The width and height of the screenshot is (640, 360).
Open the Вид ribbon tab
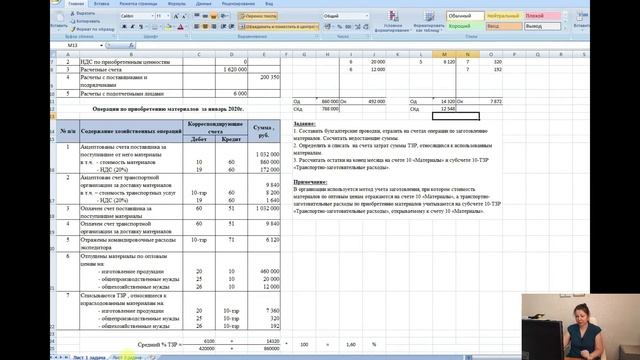point(269,4)
